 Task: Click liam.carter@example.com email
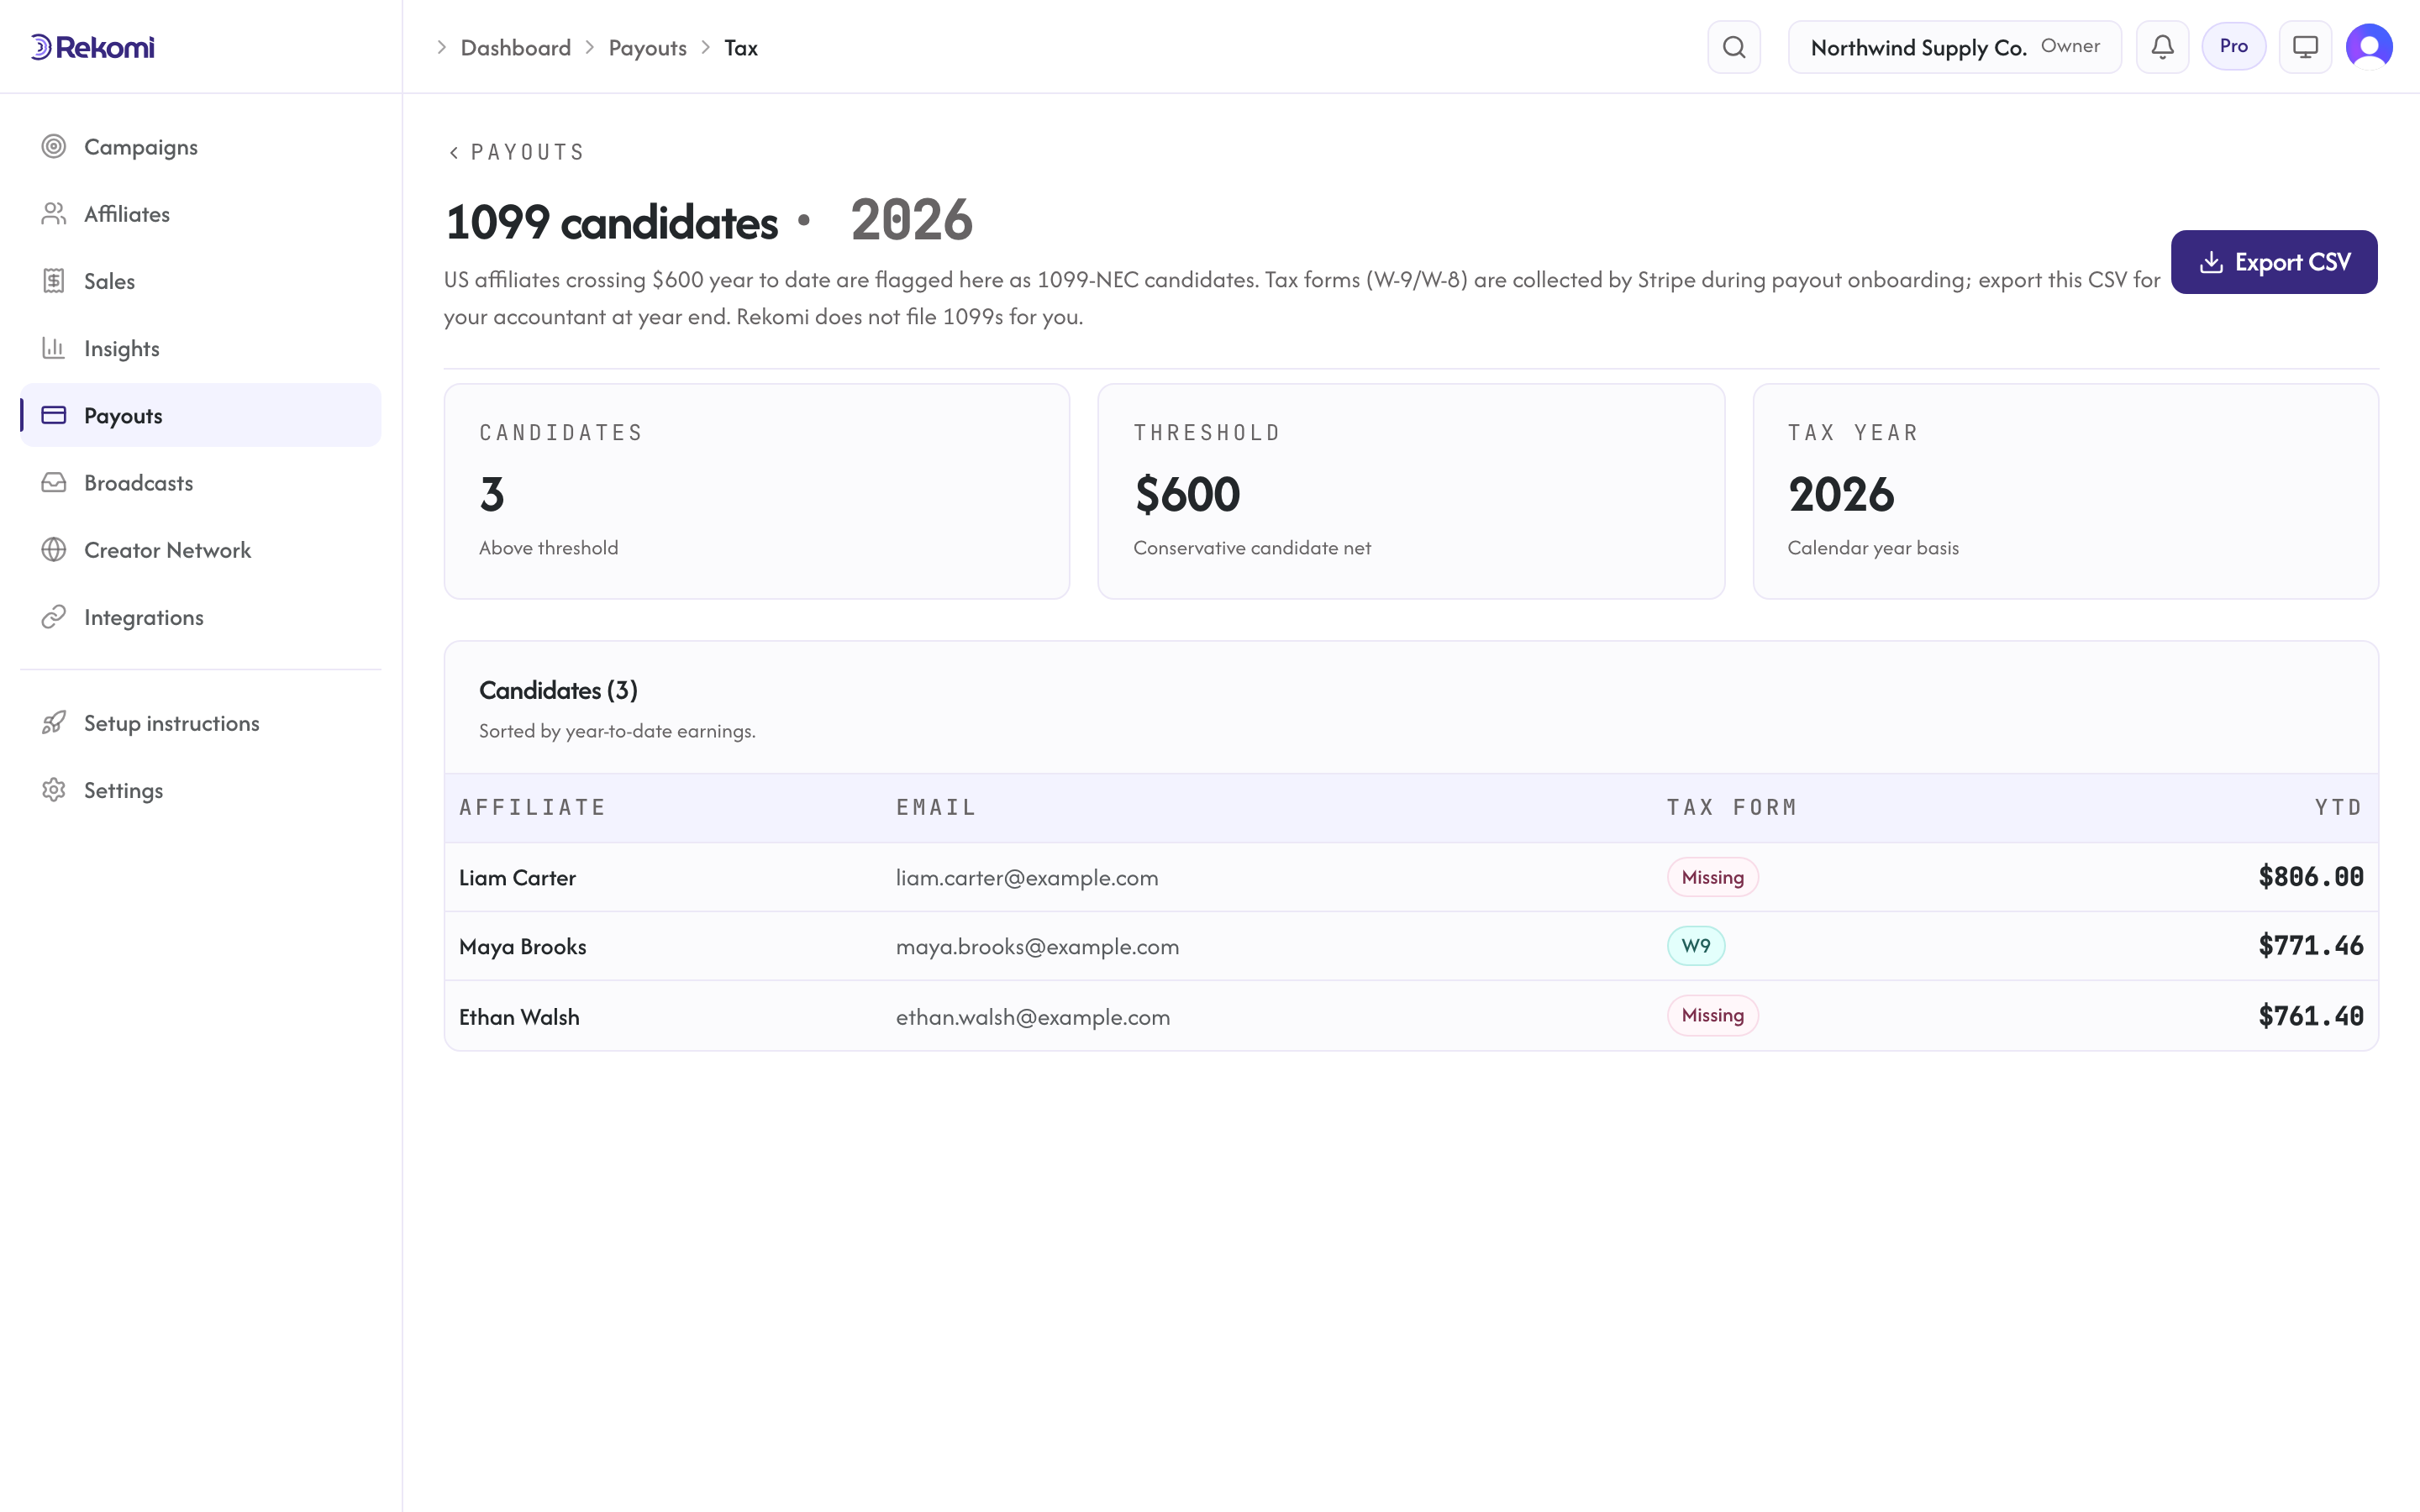pyautogui.click(x=1027, y=877)
